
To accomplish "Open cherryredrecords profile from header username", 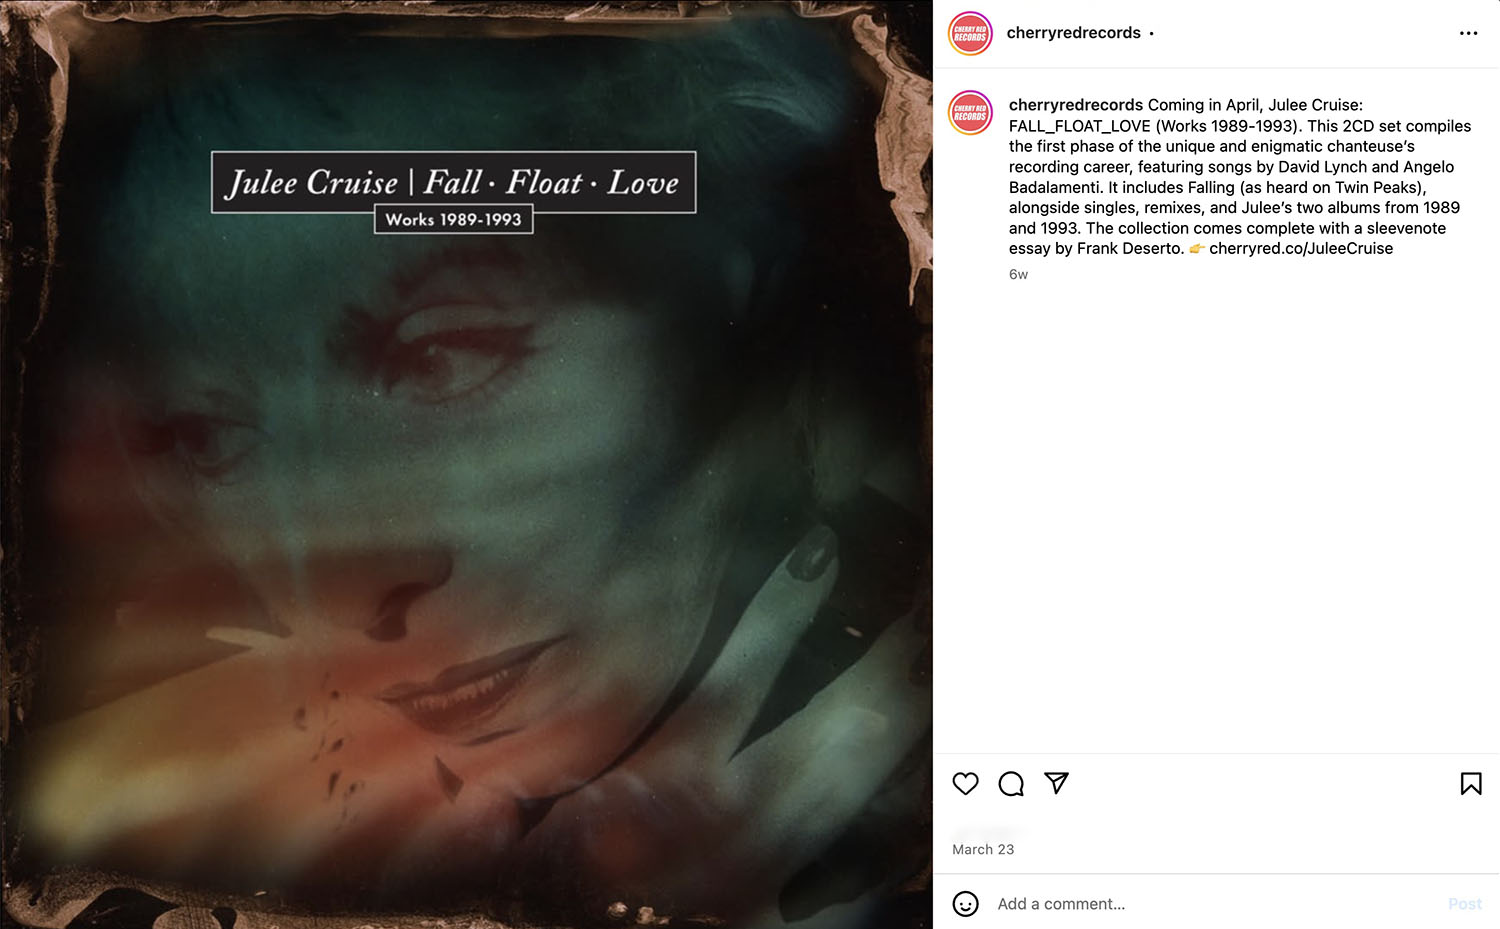I will coord(1073,33).
